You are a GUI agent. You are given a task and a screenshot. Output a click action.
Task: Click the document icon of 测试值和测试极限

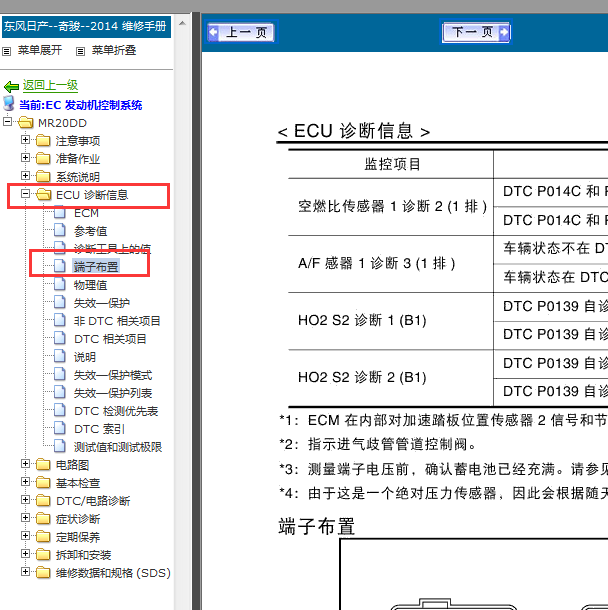click(x=60, y=446)
